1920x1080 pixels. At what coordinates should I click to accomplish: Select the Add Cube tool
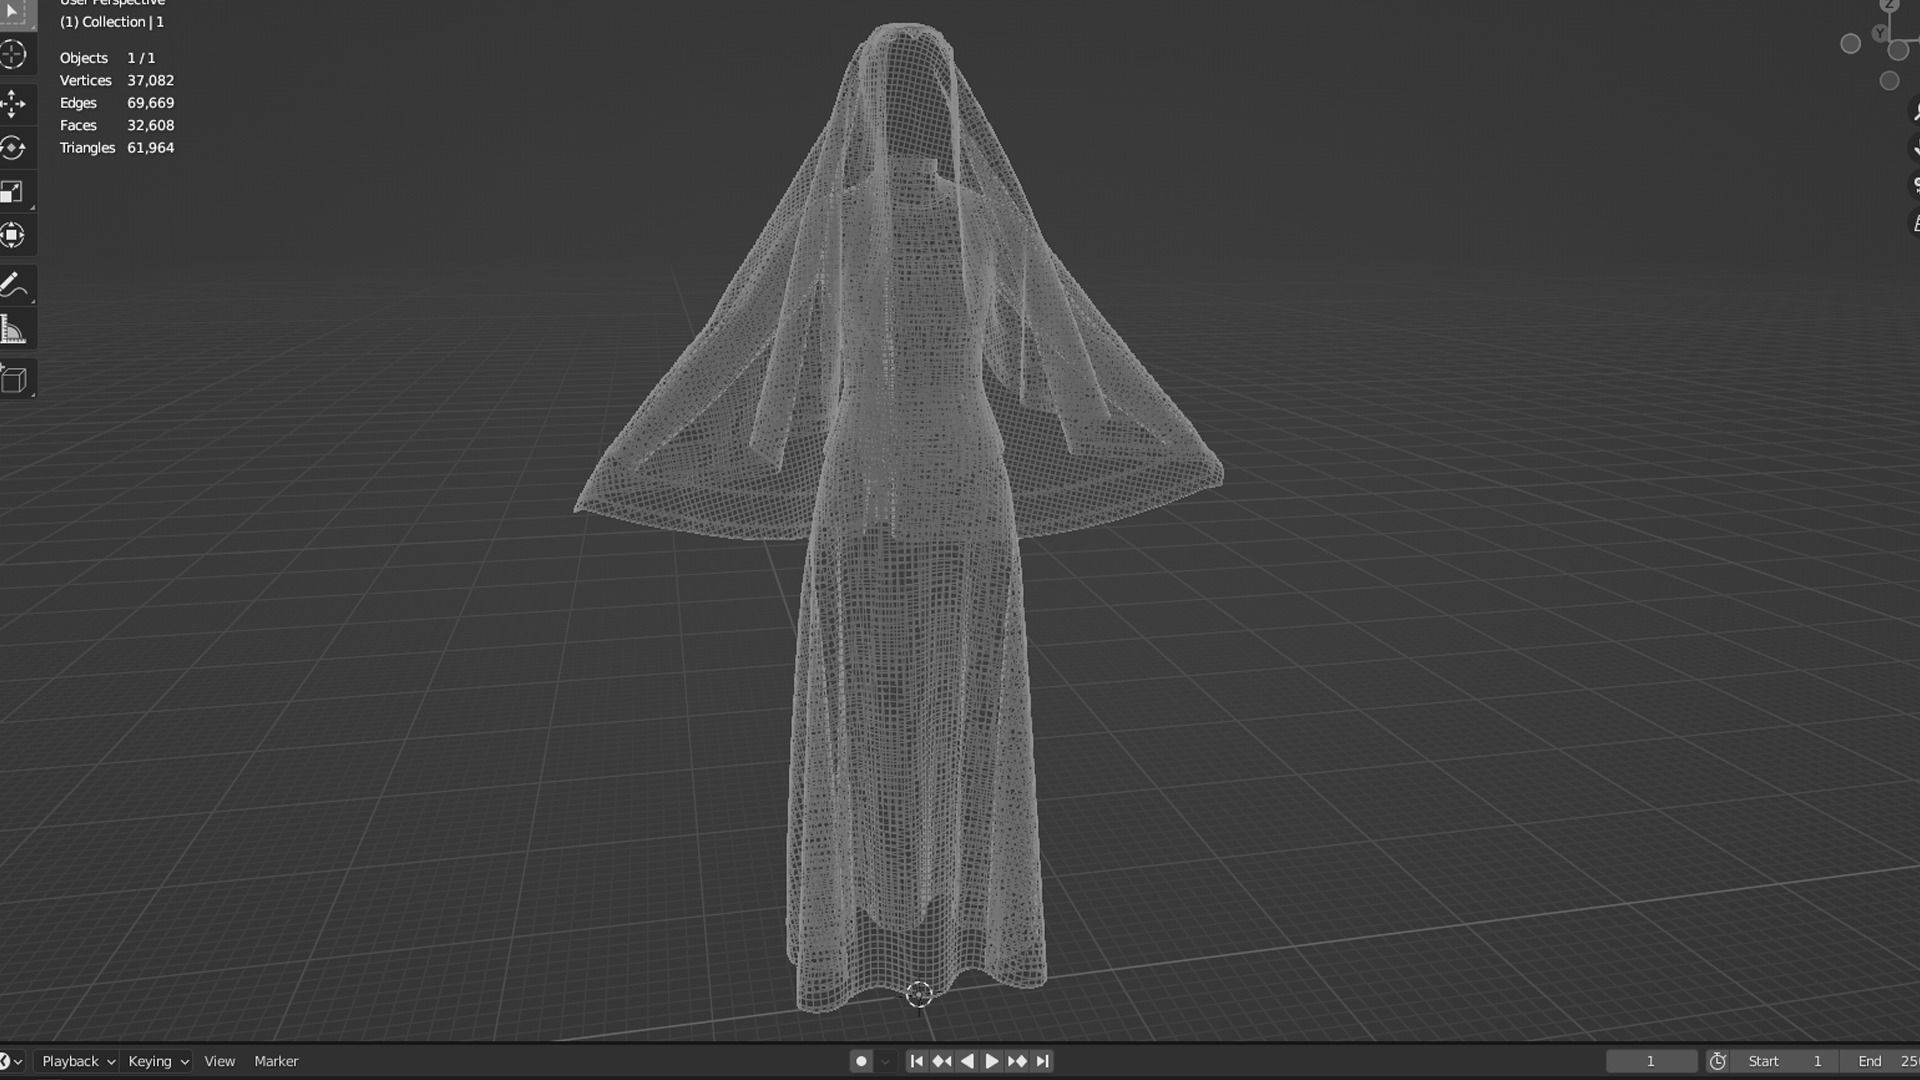pyautogui.click(x=13, y=380)
